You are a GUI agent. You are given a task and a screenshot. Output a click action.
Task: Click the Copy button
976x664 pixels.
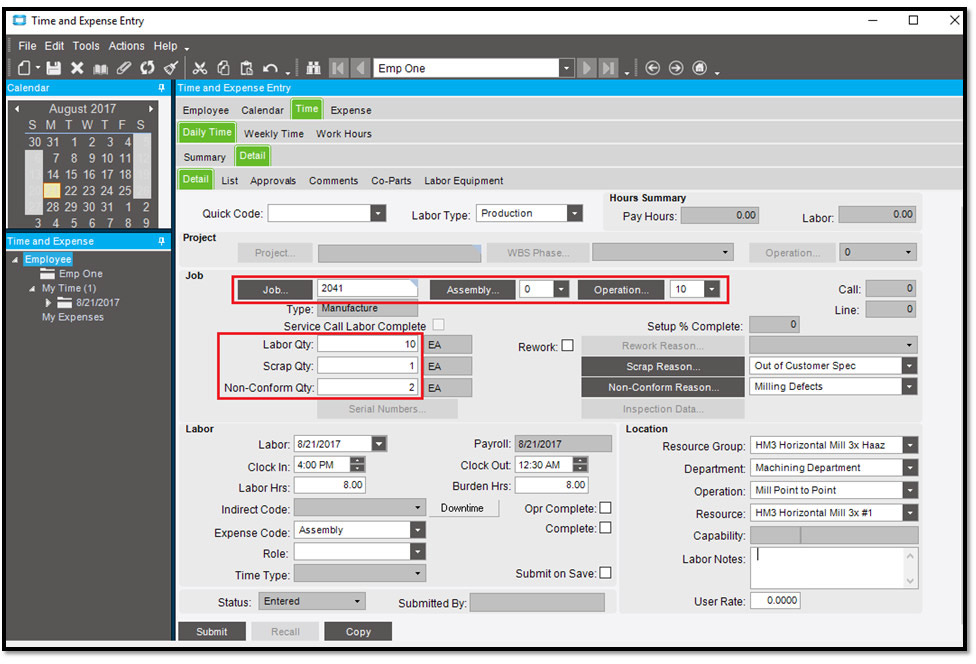(358, 631)
